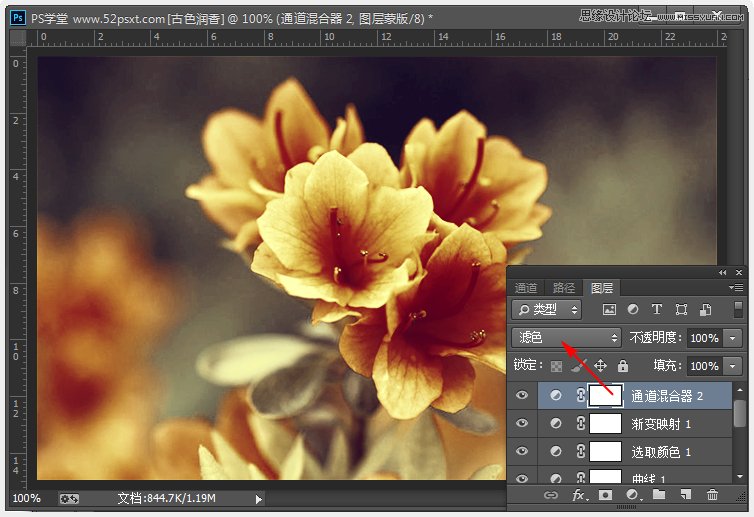Click the Photoshop Ps logo icon
Image resolution: width=754 pixels, height=517 pixels.
click(18, 18)
